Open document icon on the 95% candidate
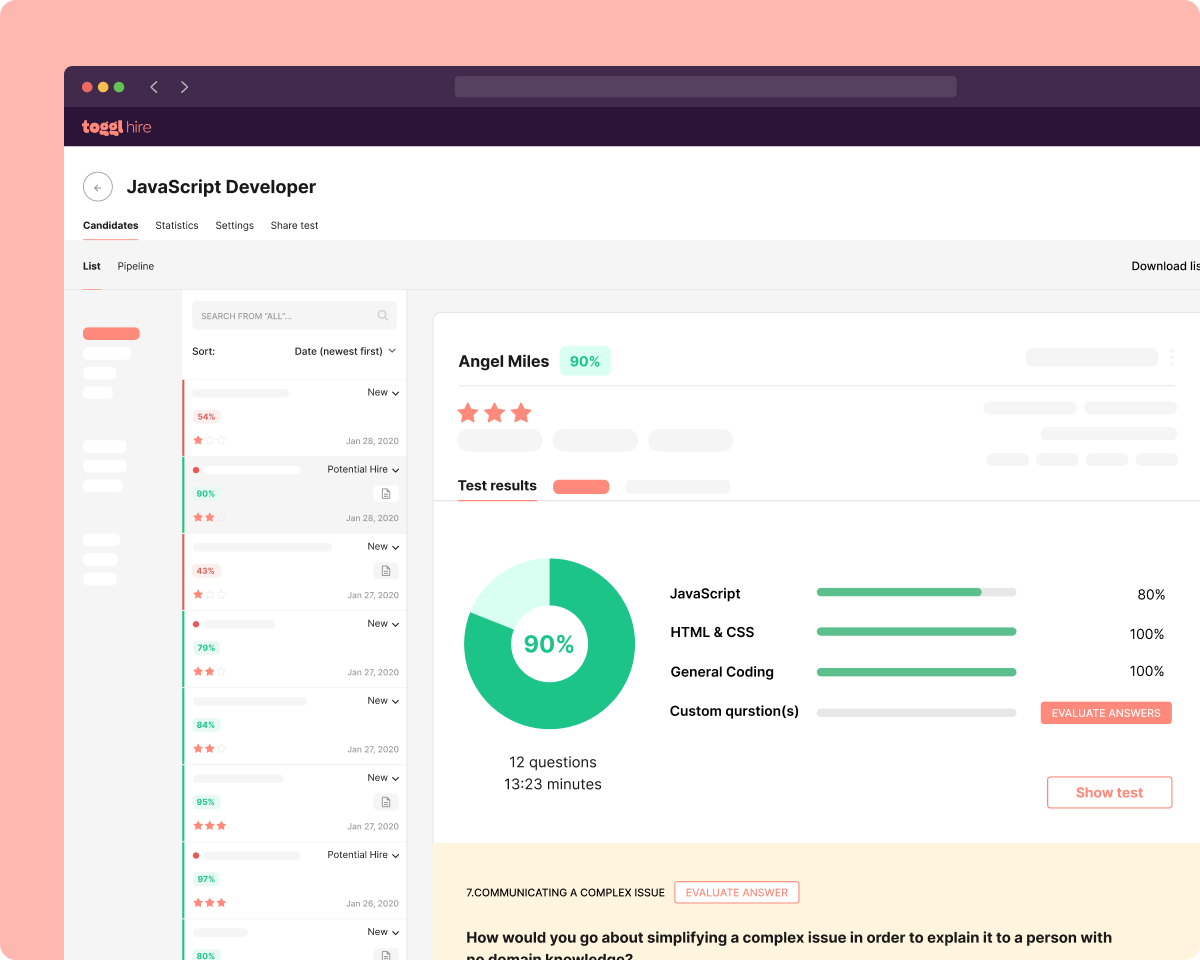Screen dimensions: 1200x960 386,802
